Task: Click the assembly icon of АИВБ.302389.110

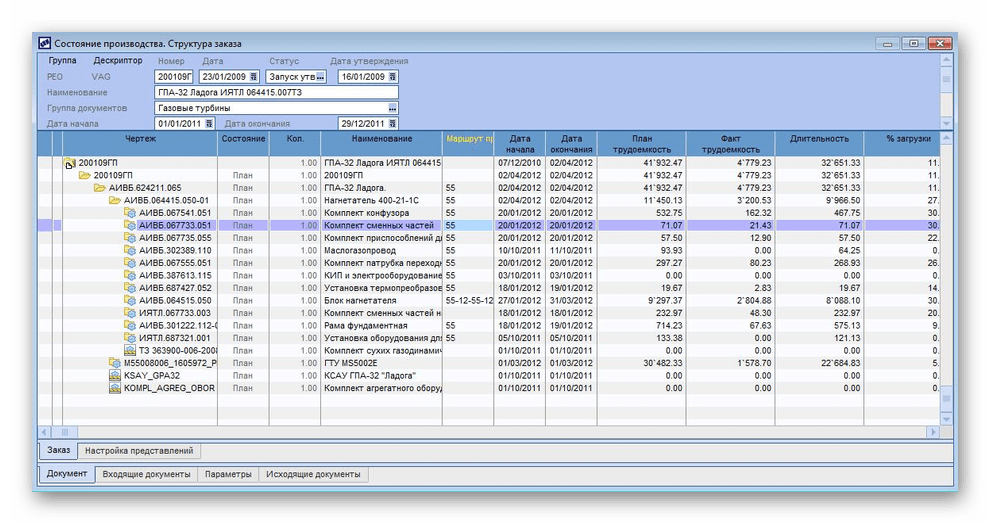Action: [130, 251]
